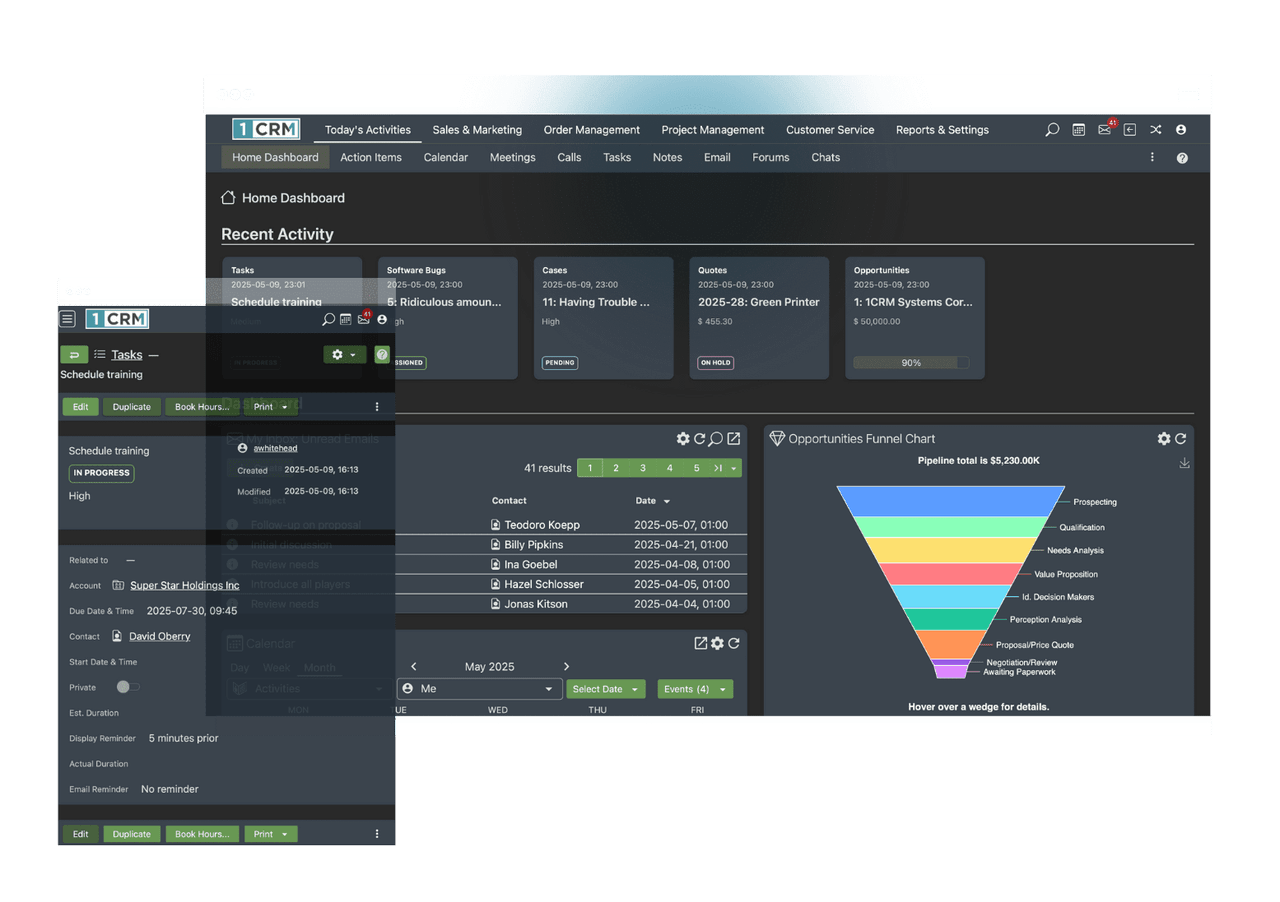This screenshot has height=902, width=1280.
Task: Open the user profile icon in dashboard header
Action: (x=1181, y=130)
